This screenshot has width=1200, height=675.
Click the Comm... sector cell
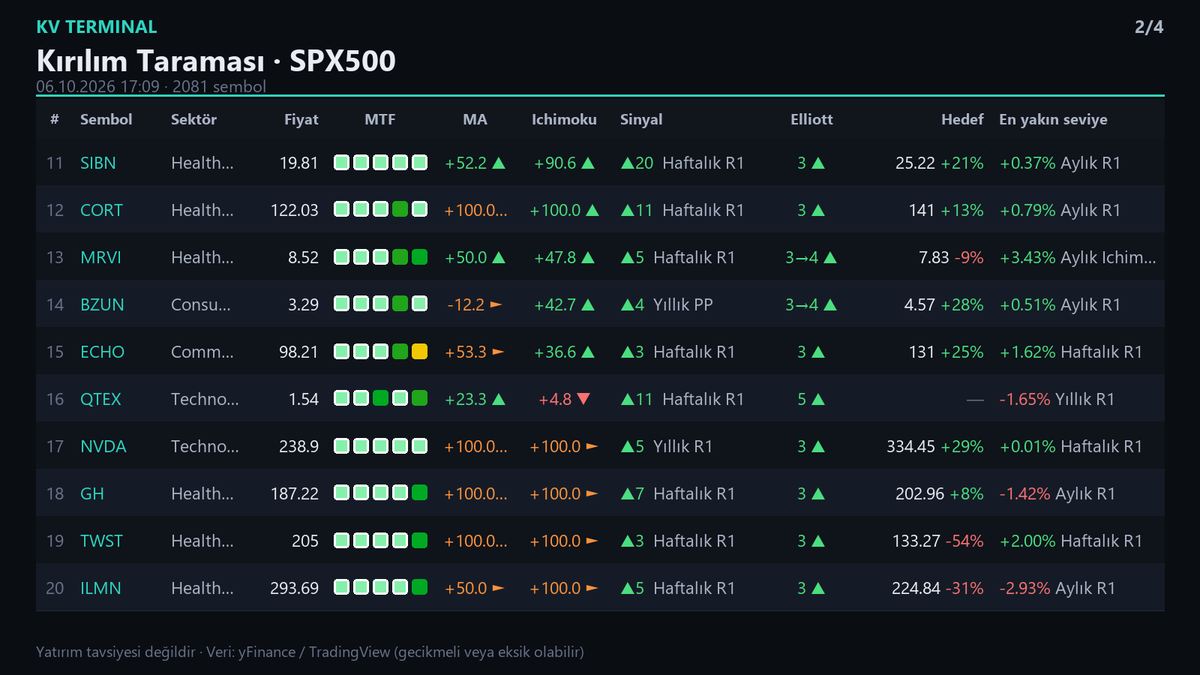coord(203,352)
